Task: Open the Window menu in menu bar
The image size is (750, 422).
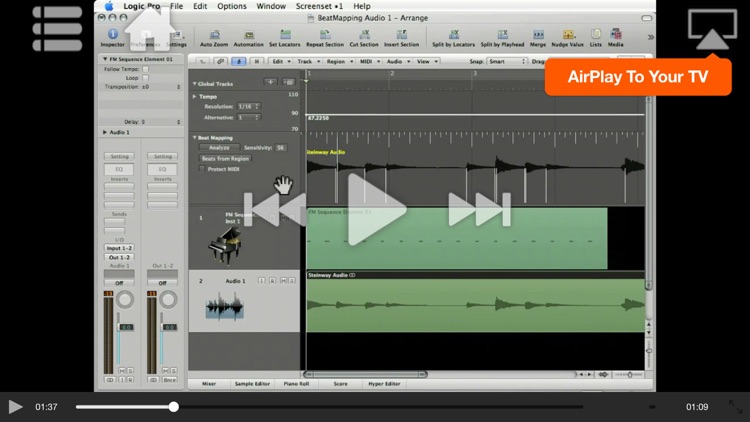Action: [271, 6]
